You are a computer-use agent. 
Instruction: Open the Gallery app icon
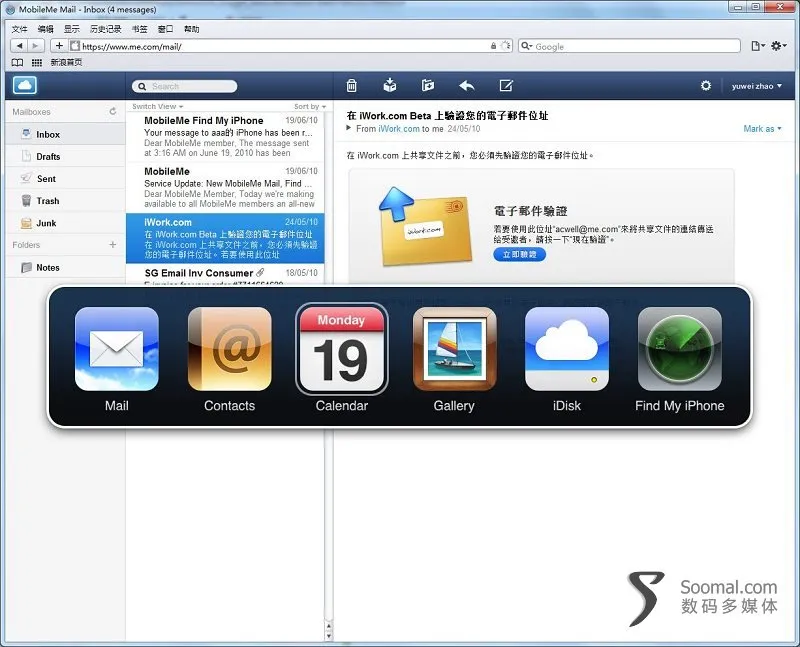454,349
